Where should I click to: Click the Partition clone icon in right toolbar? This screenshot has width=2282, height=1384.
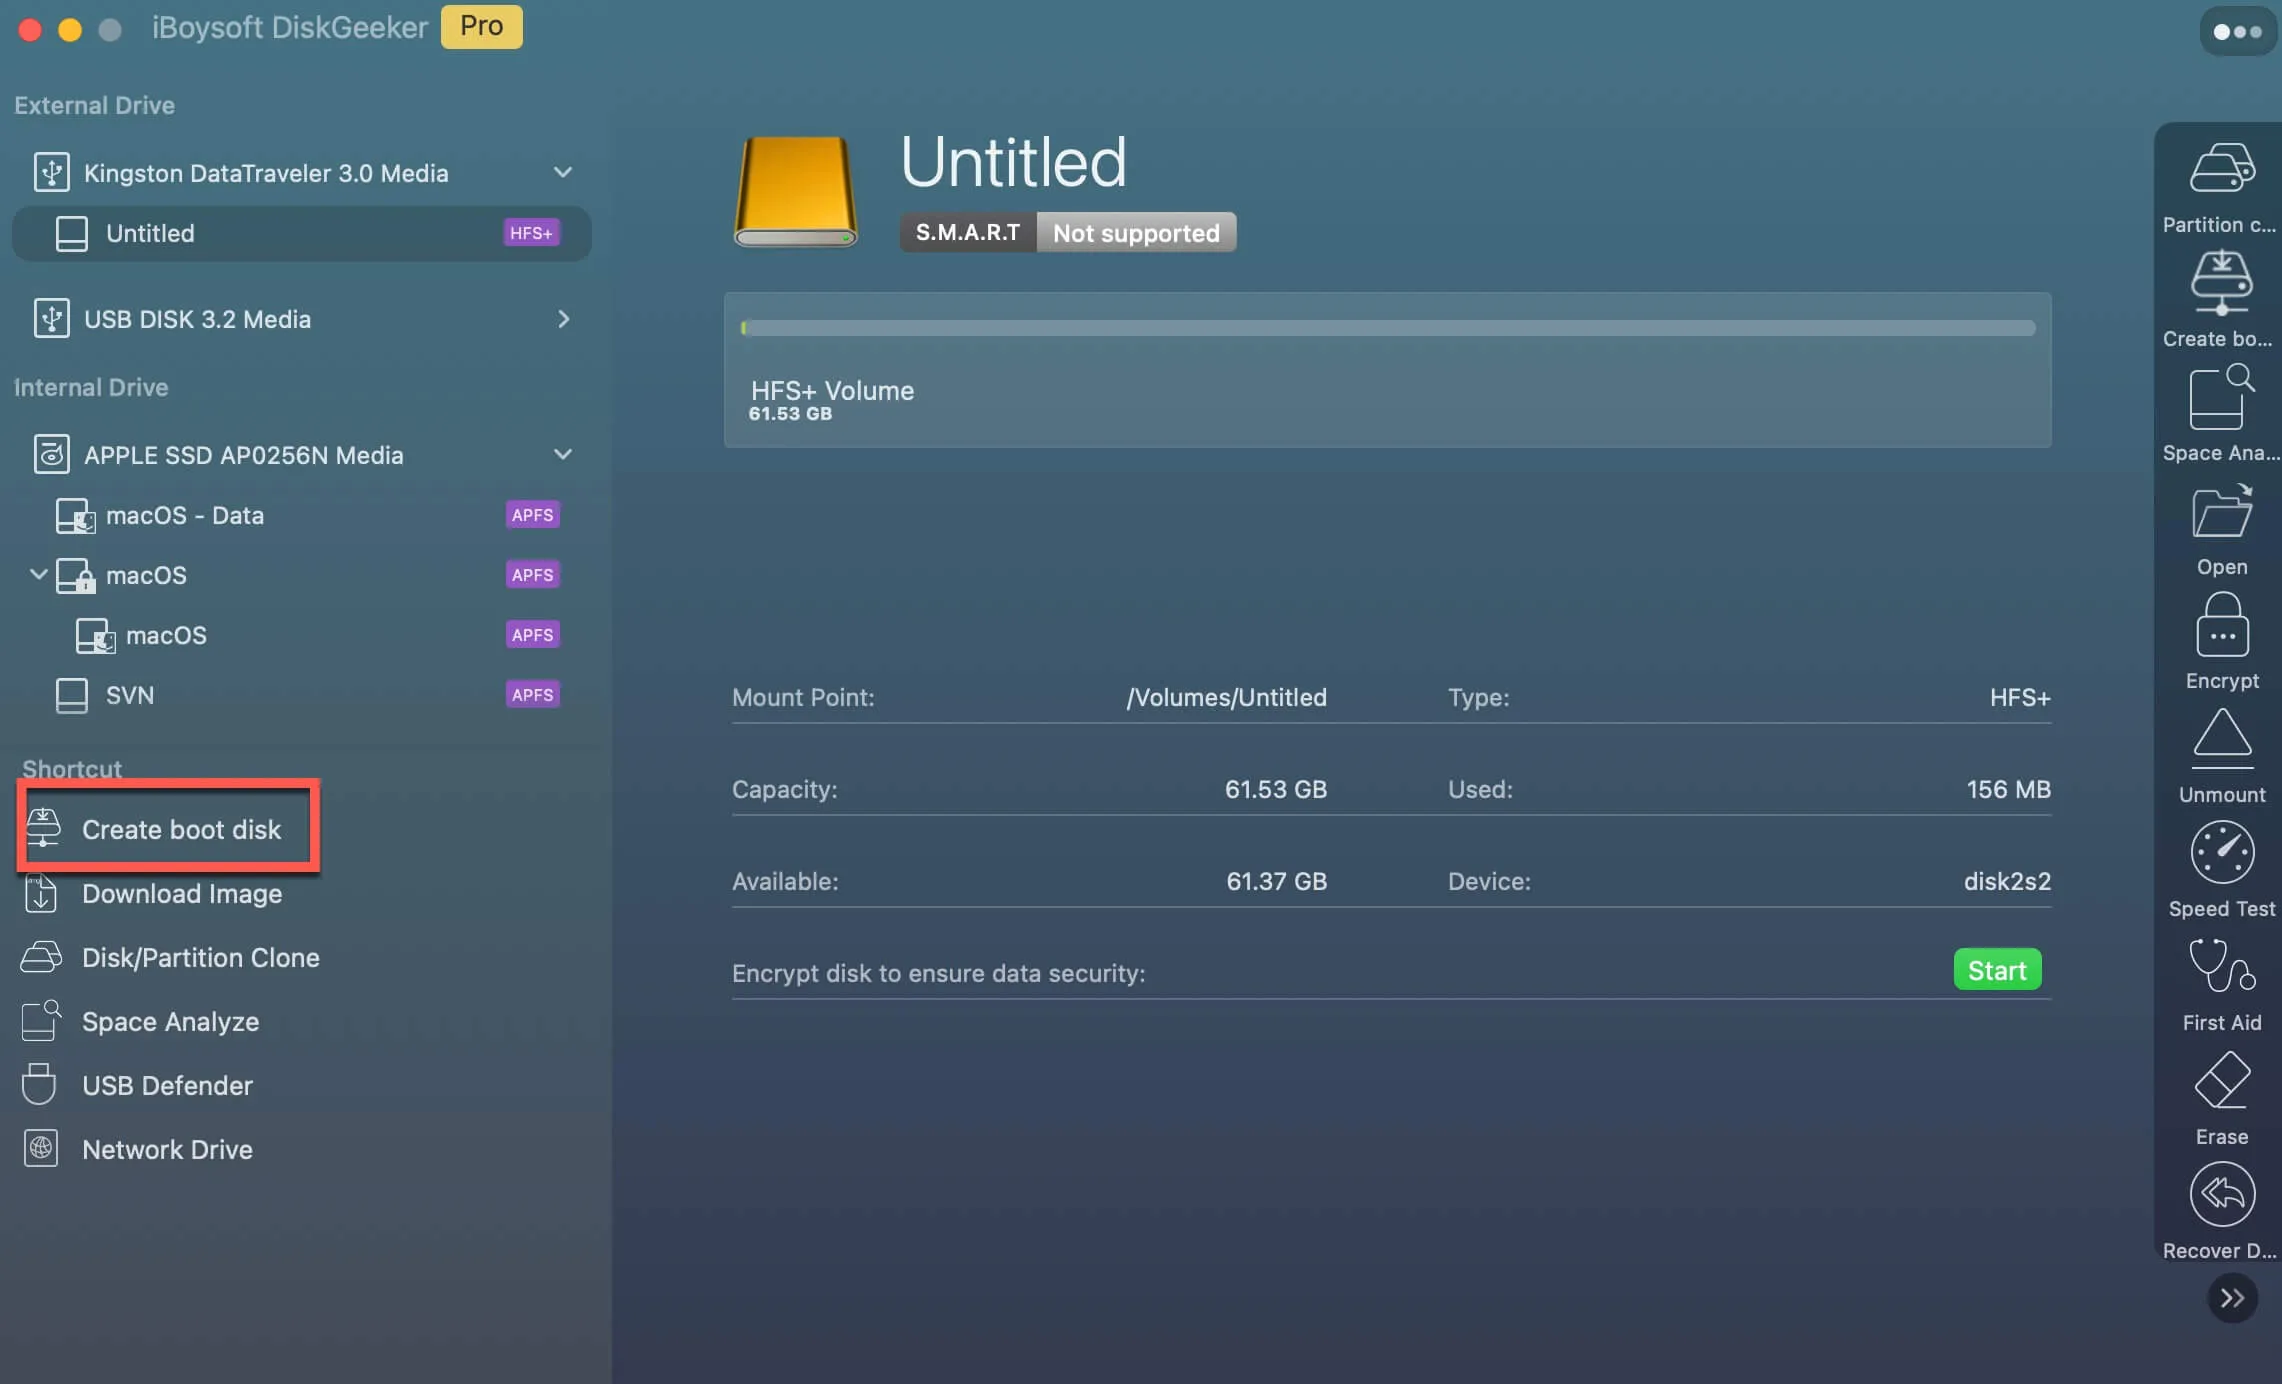[2221, 168]
